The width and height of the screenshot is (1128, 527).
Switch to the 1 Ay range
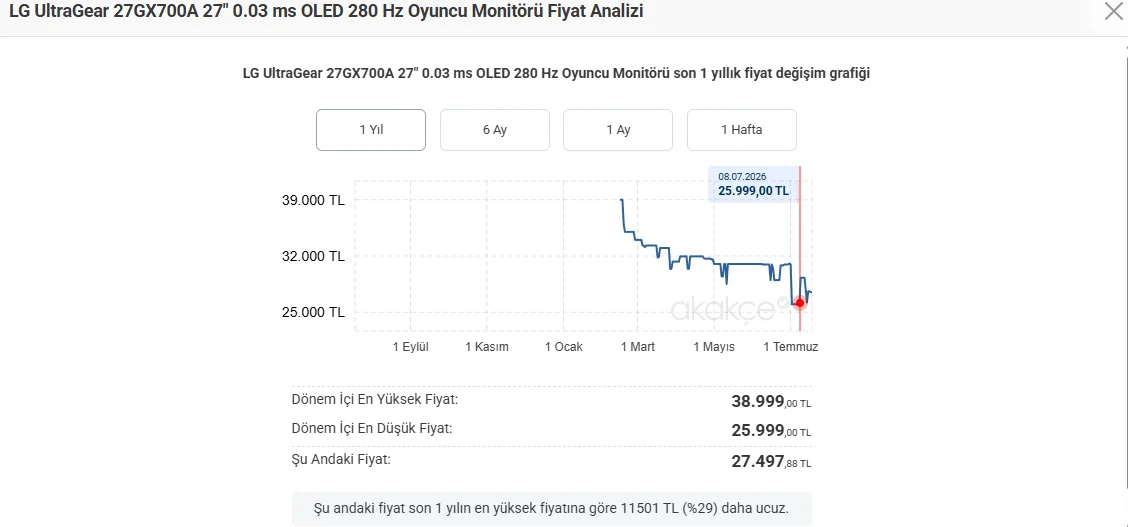[618, 130]
